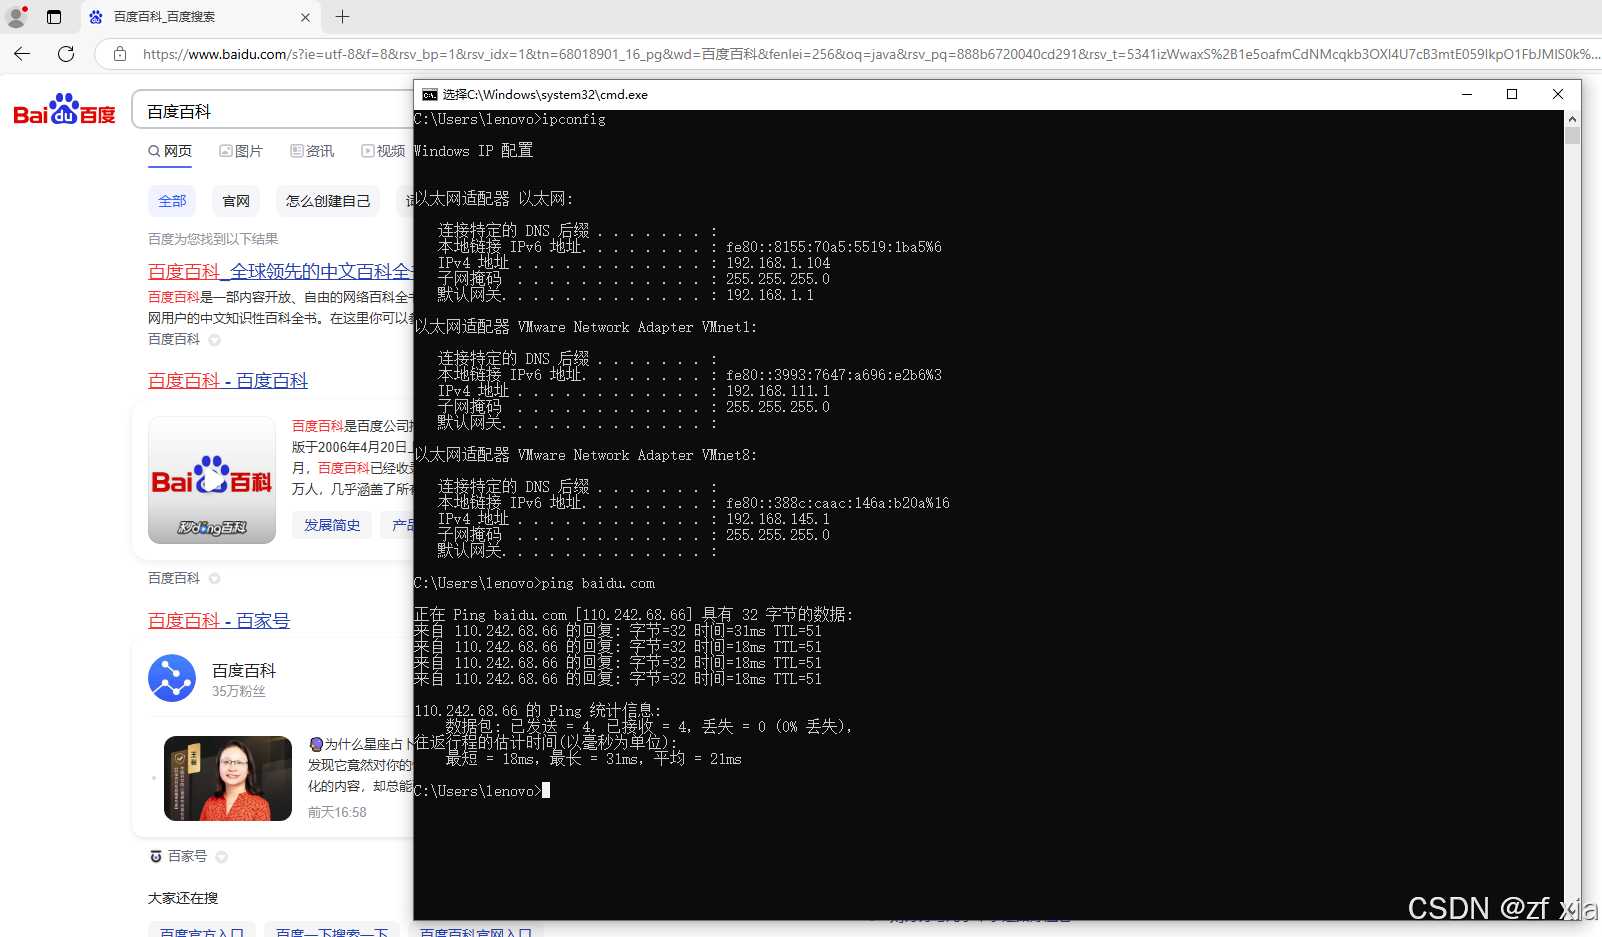Focus the Baidu search box with 百度百科

click(x=275, y=110)
